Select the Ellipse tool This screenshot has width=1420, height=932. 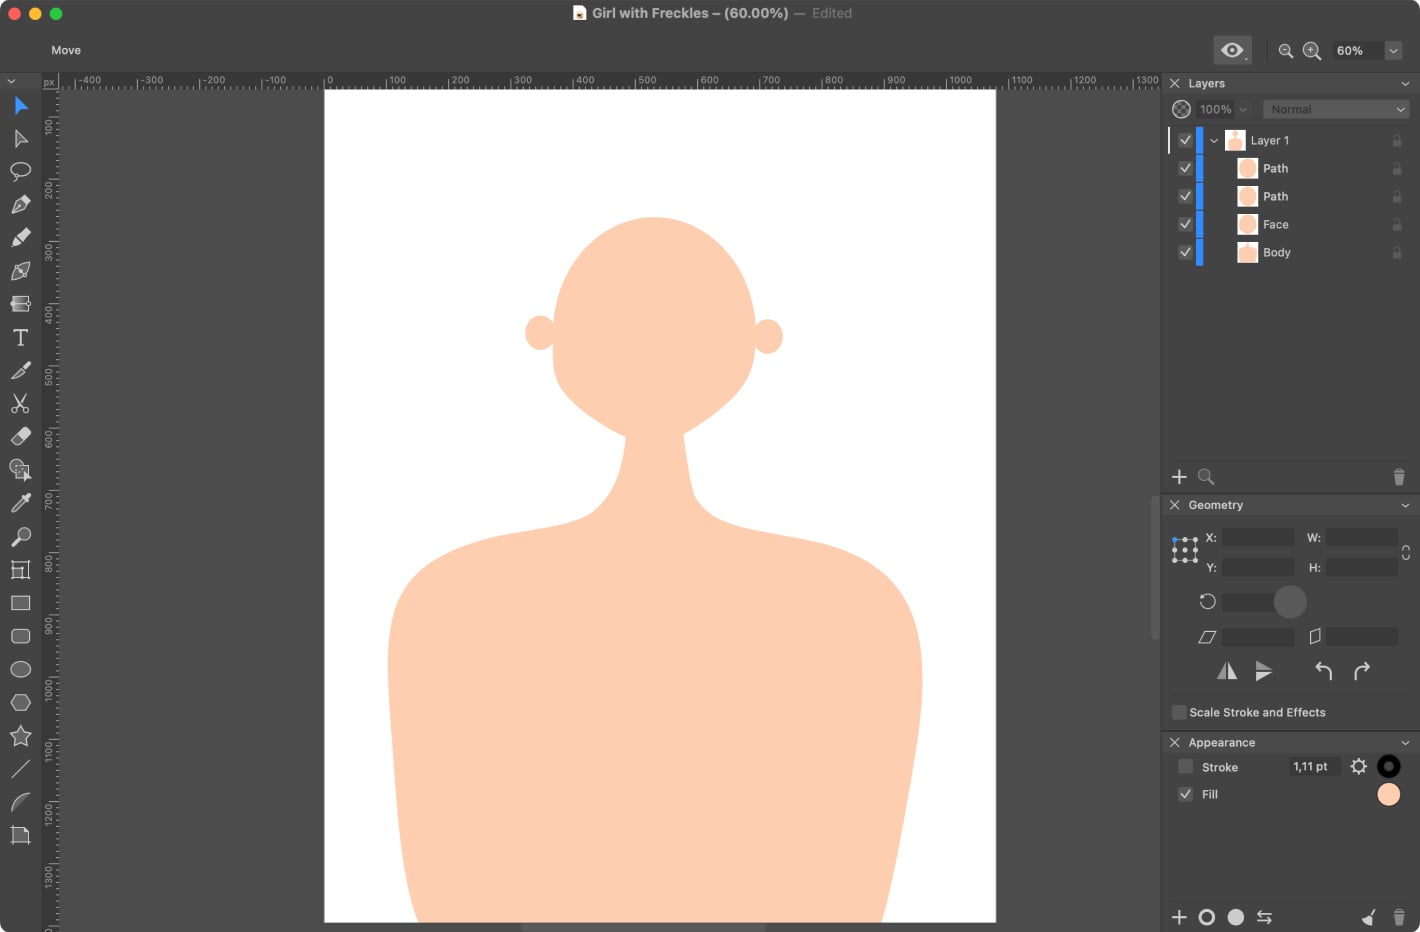20,669
